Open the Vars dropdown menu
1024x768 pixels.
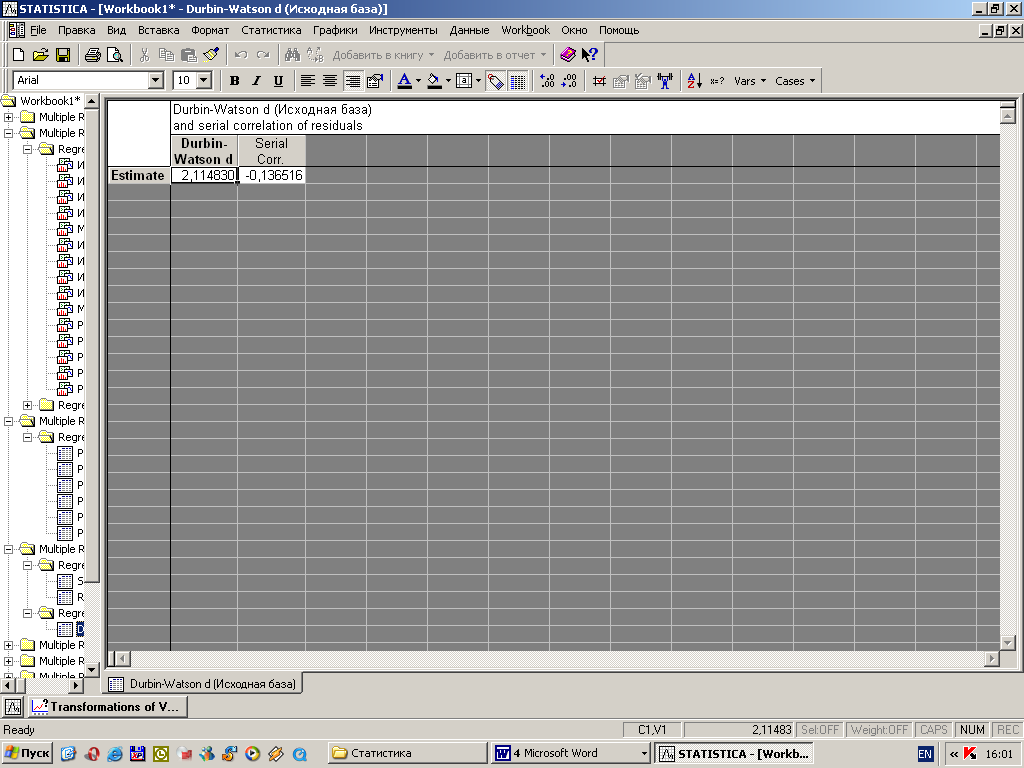750,81
